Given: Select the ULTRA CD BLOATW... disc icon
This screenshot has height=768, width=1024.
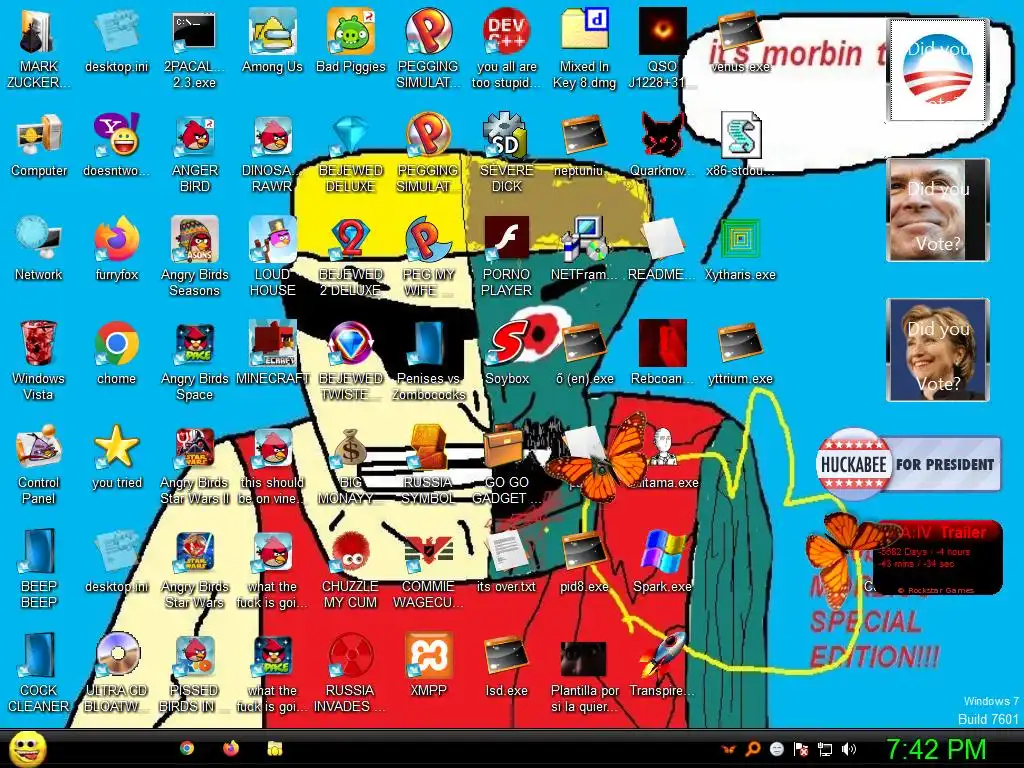Looking at the screenshot, I should 116,672.
